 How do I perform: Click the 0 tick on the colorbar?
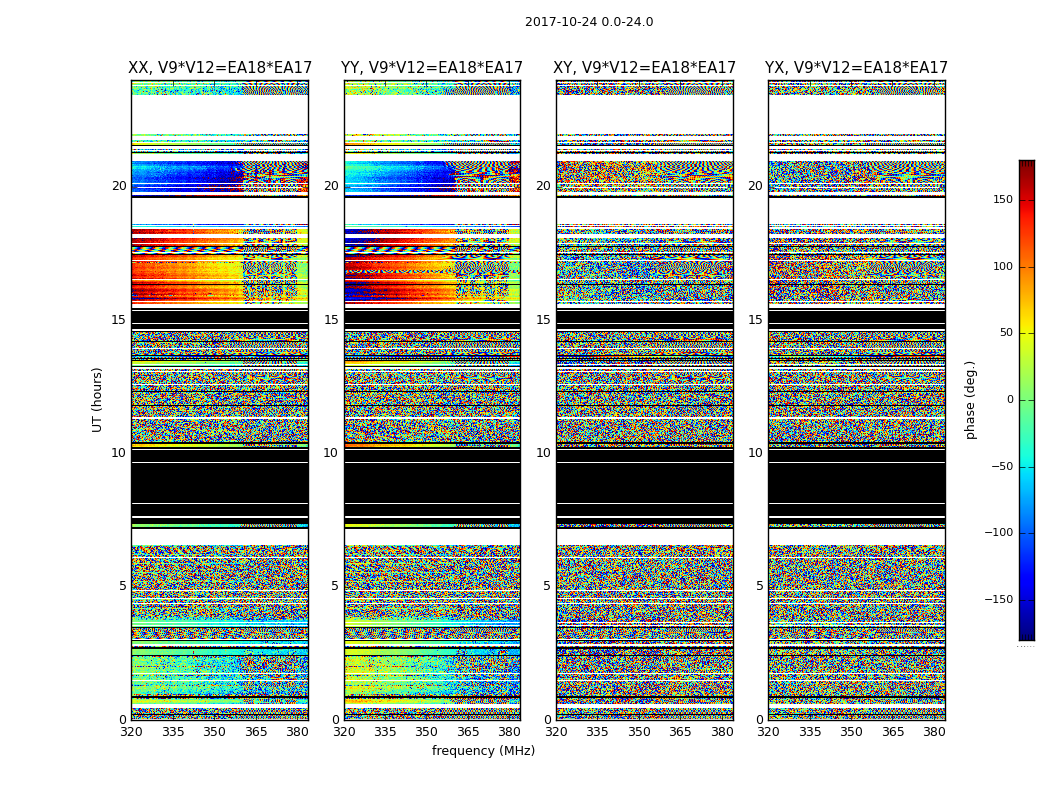tap(1010, 400)
